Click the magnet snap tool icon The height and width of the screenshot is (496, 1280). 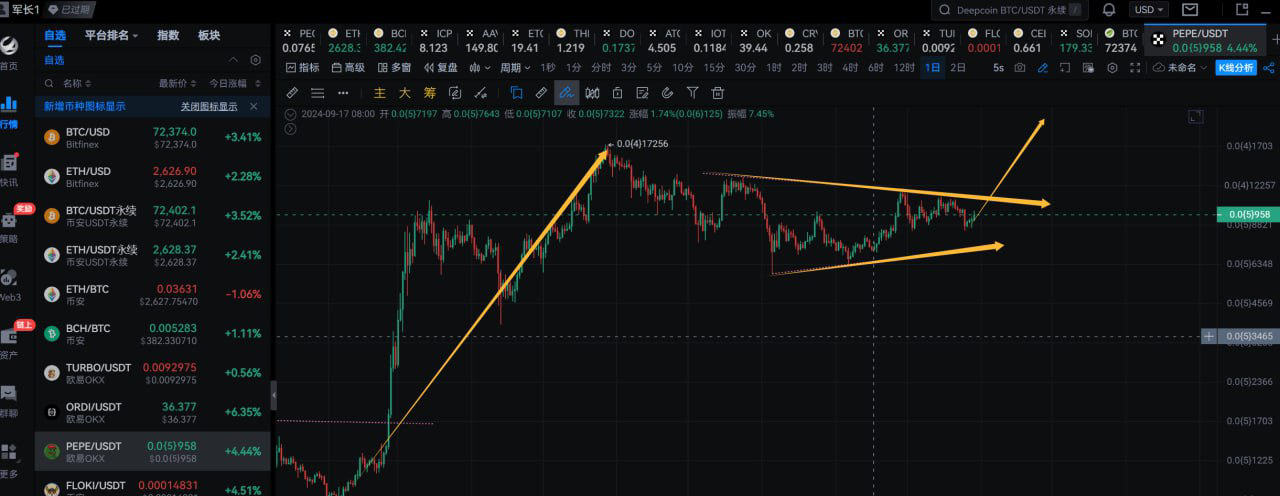667,93
